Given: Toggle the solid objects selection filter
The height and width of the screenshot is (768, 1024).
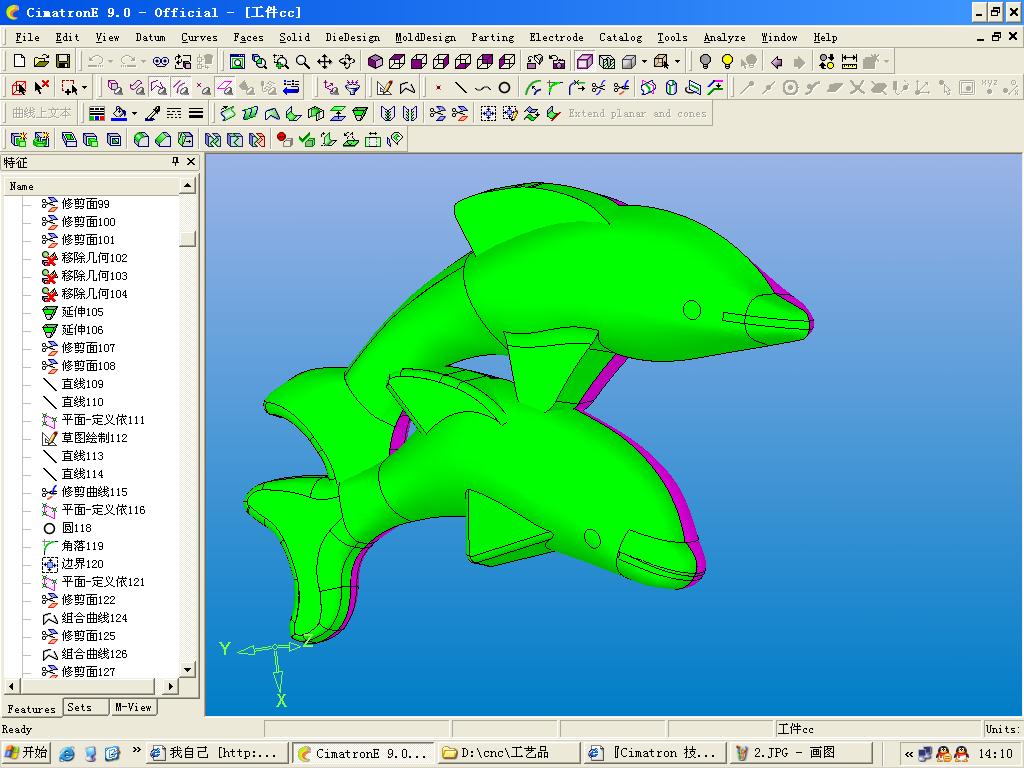Looking at the screenshot, I should click(x=115, y=87).
